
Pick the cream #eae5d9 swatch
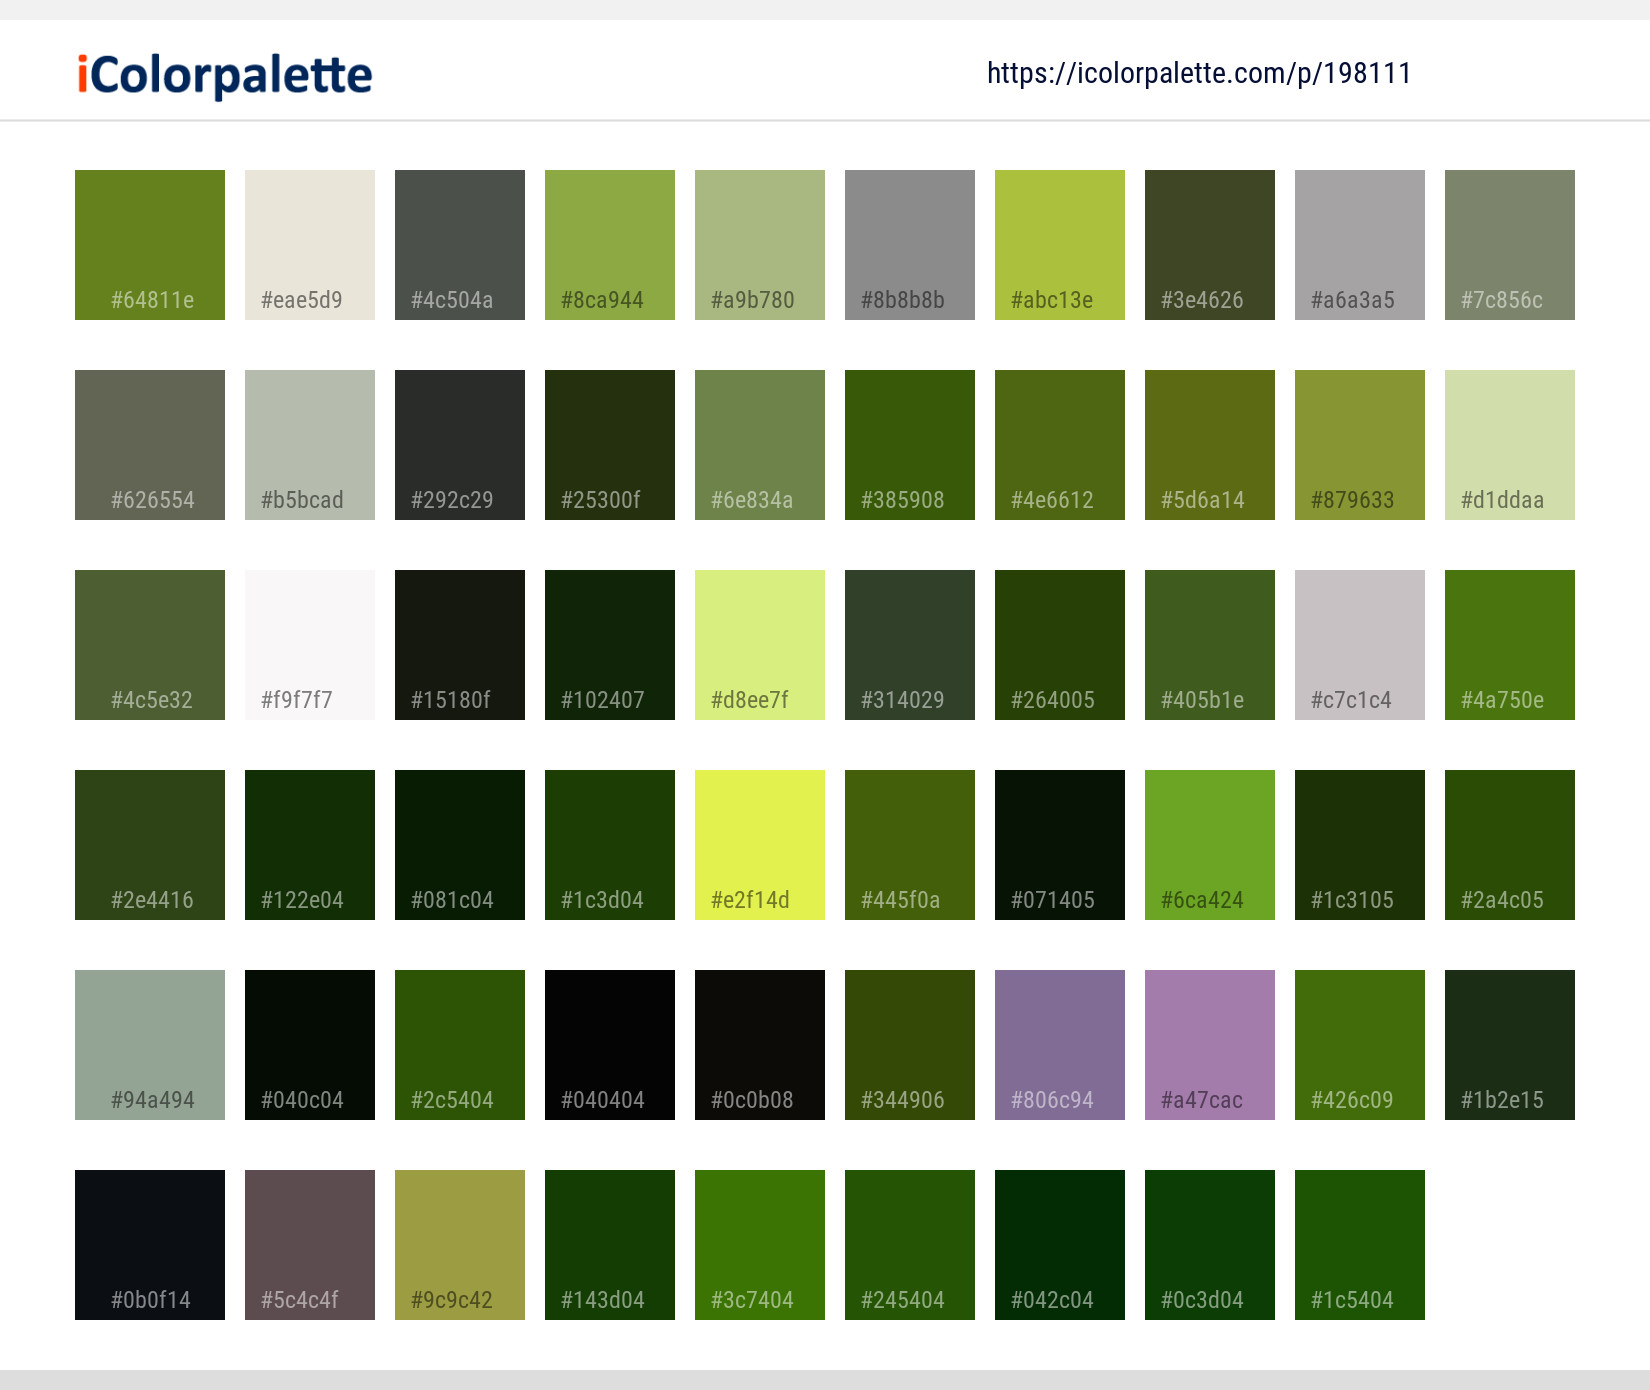pyautogui.click(x=310, y=245)
